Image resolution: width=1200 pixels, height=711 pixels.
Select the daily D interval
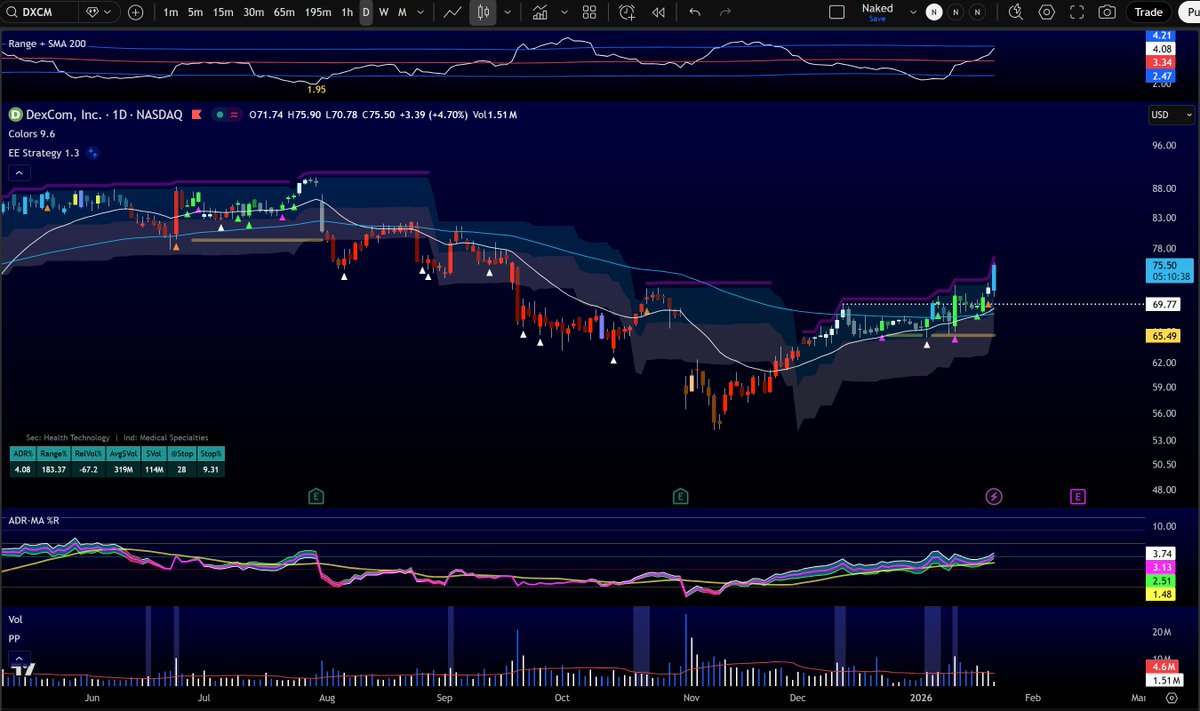366,12
